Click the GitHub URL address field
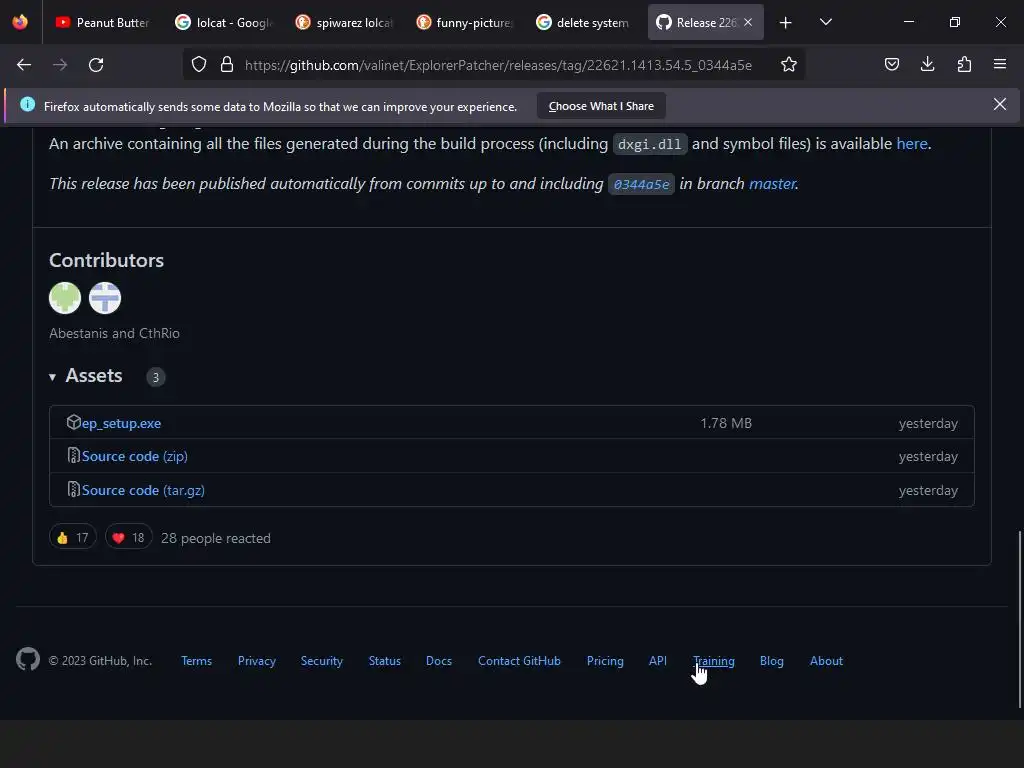The image size is (1024, 768). (x=497, y=65)
